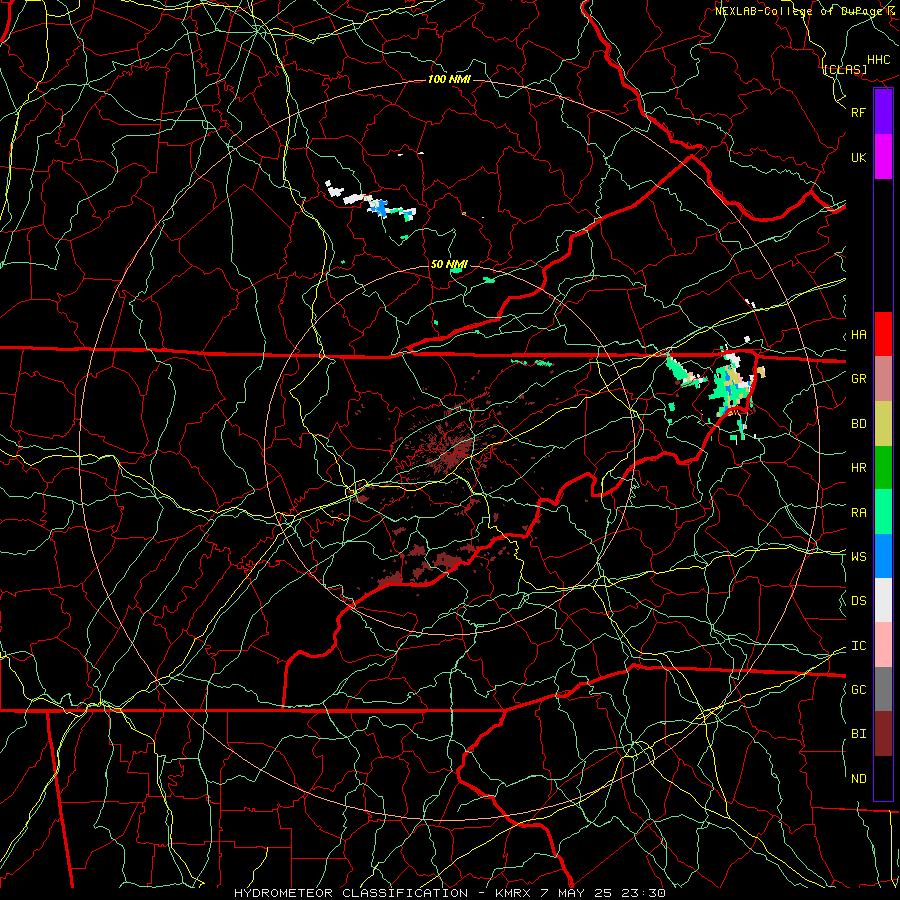Viewport: 900px width, 900px height.
Task: Click the IC legend label
Action: point(859,646)
